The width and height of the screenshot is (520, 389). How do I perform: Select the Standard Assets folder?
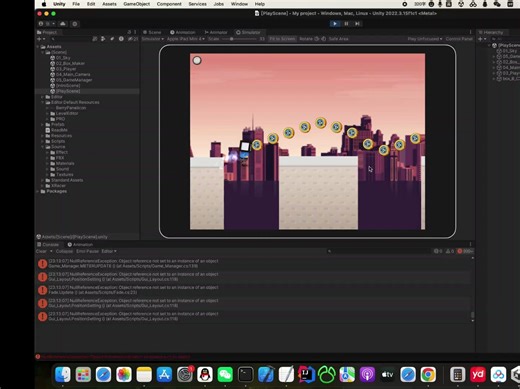64,180
